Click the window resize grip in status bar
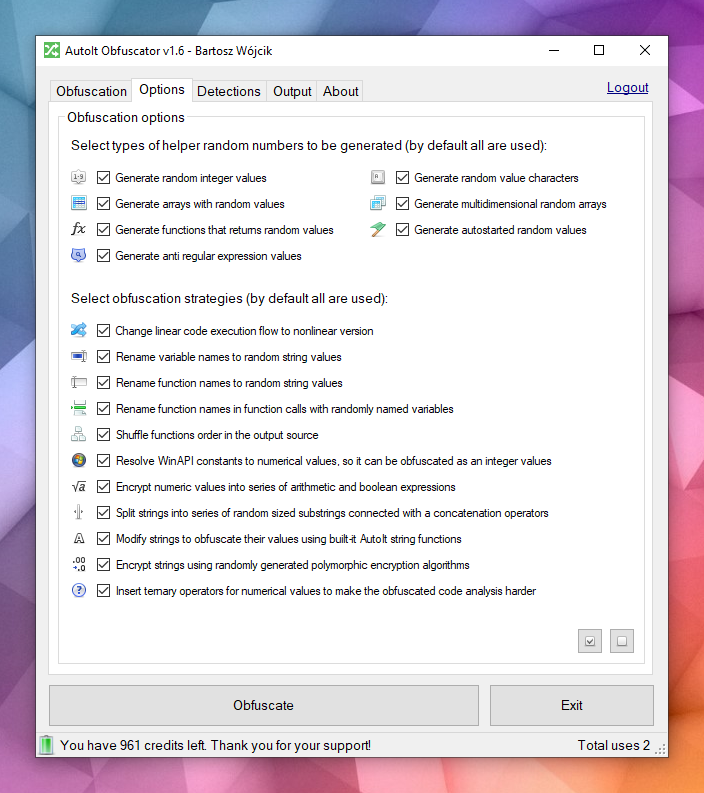704x793 pixels. (x=660, y=750)
